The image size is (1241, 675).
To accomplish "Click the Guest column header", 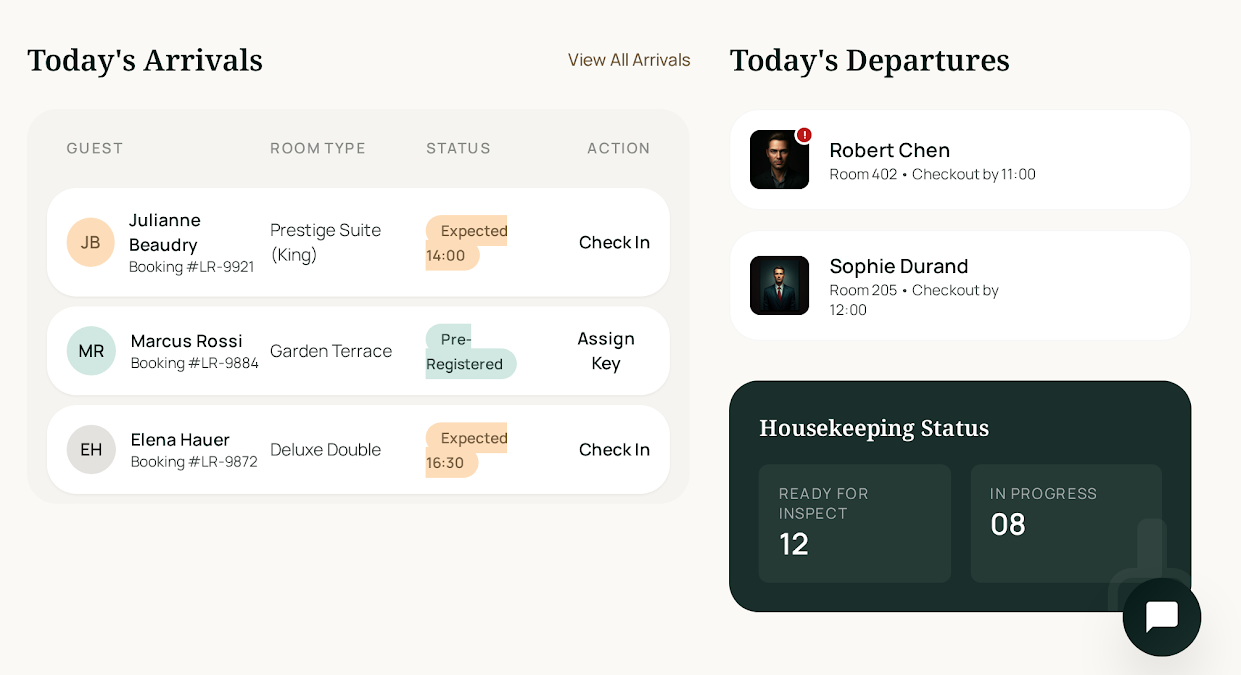I will click(x=95, y=148).
